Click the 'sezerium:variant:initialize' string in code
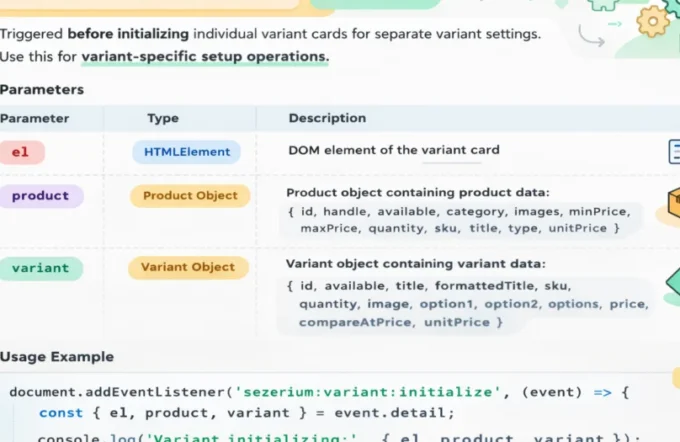This screenshot has height=442, width=680. point(367,392)
